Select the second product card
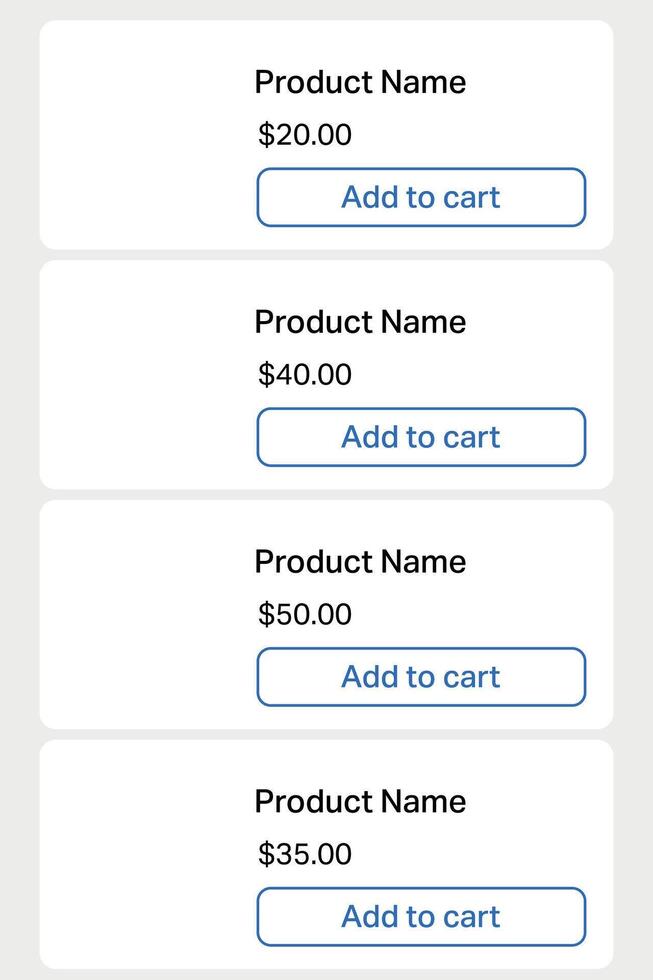 pyautogui.click(x=326, y=375)
